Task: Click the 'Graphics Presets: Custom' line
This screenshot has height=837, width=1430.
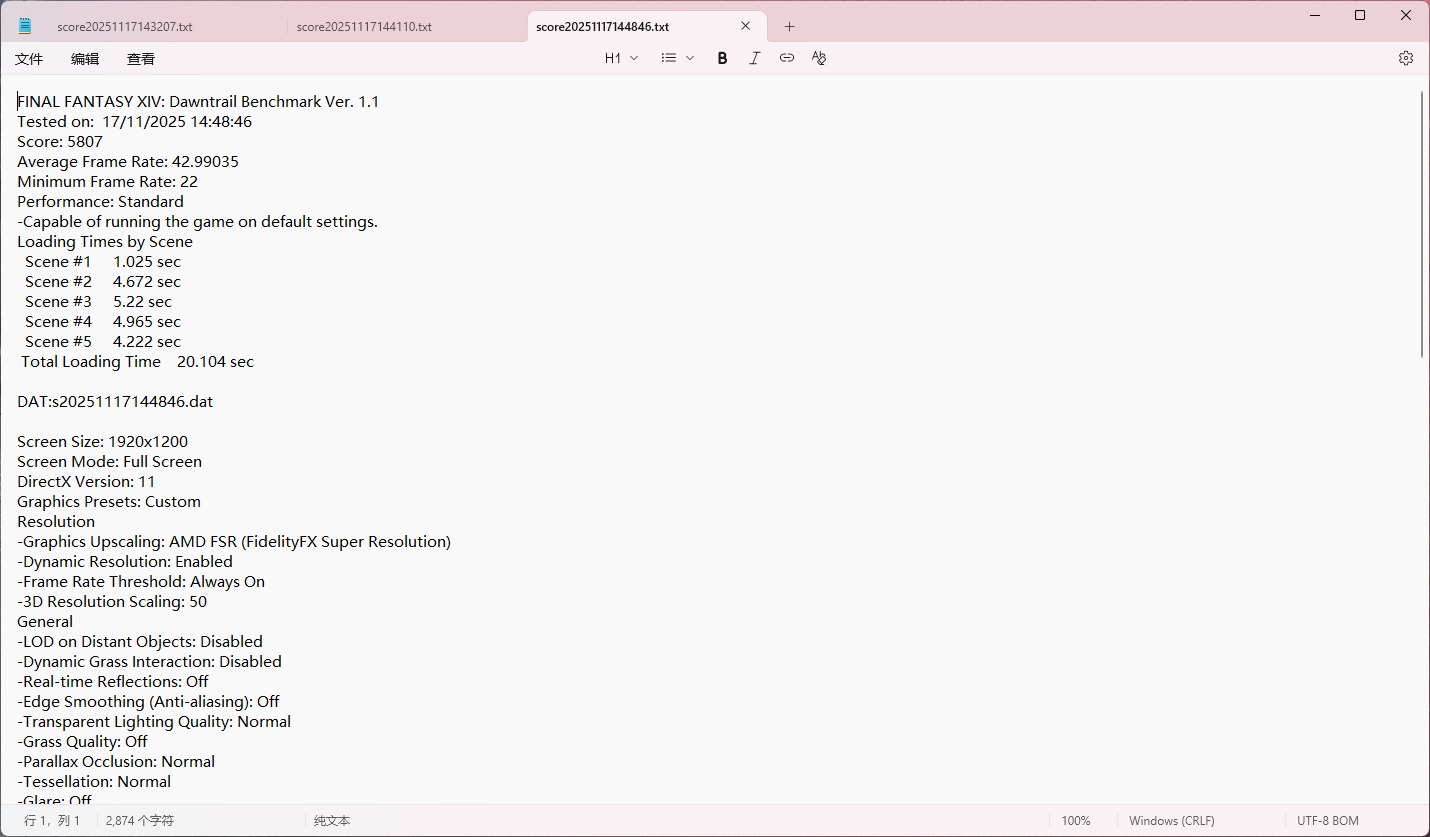Action: (109, 501)
